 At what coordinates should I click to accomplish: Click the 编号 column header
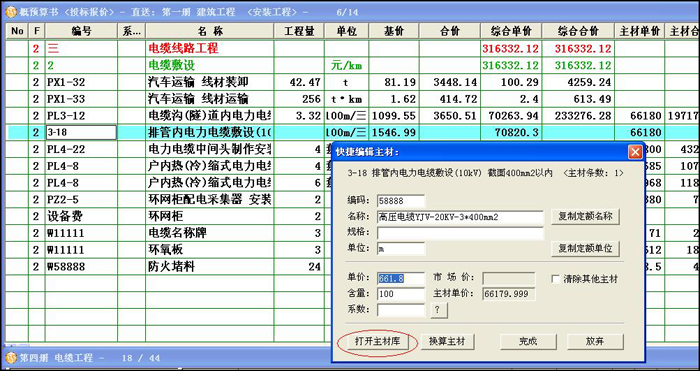[81, 31]
